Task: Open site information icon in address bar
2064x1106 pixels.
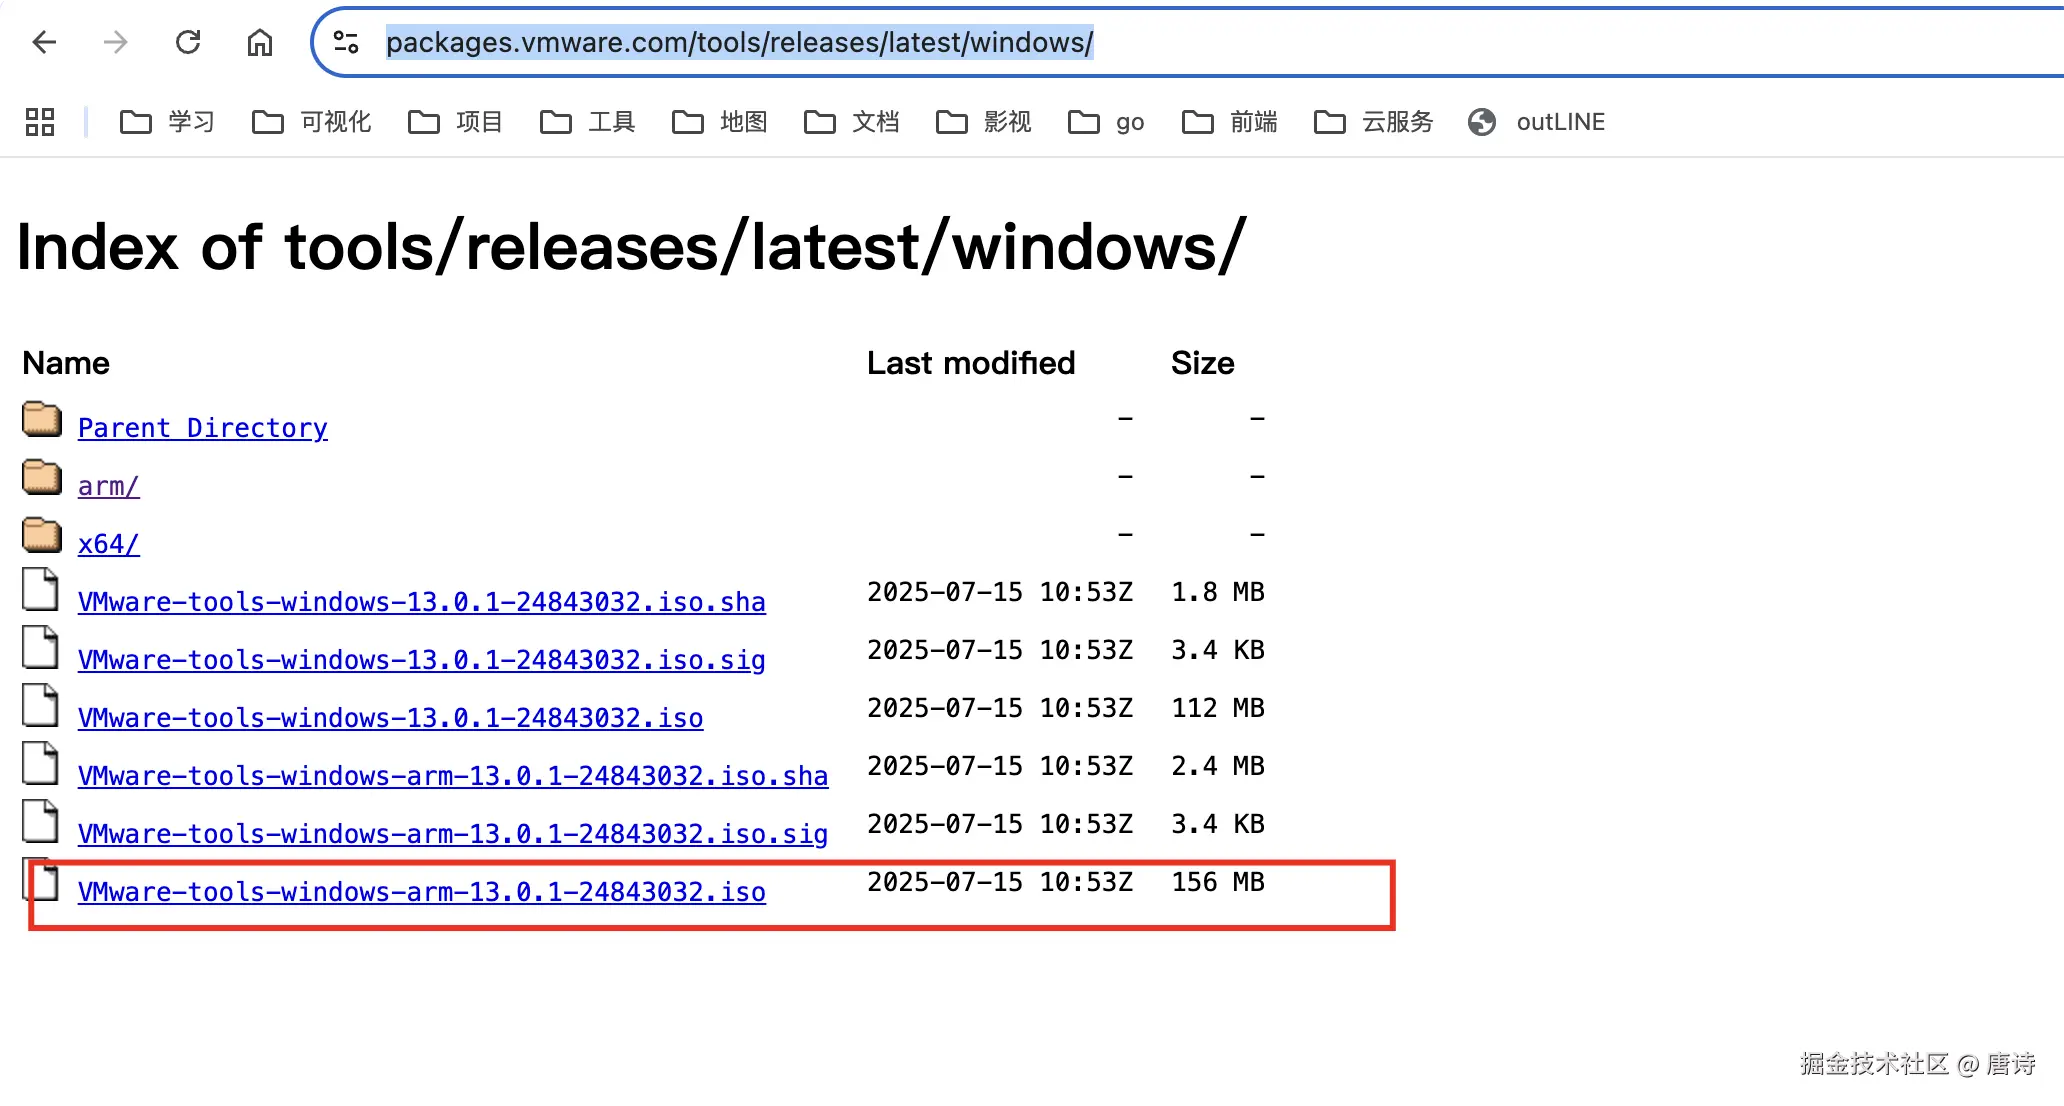Action: coord(346,42)
